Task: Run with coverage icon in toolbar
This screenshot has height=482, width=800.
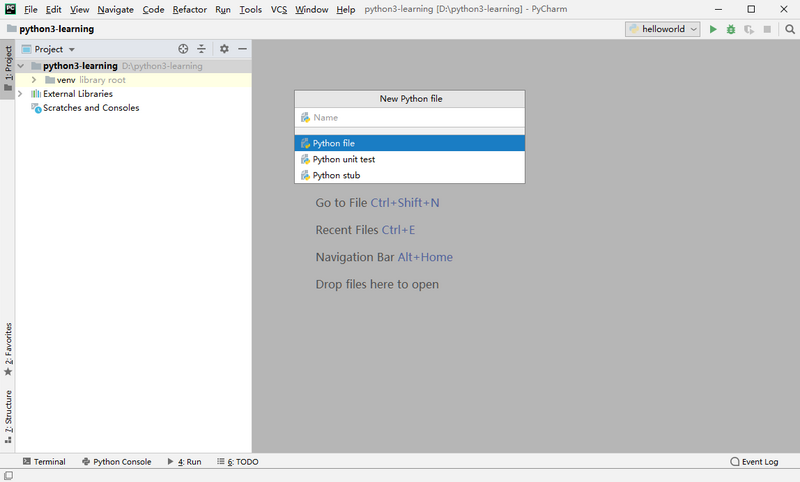Action: (748, 29)
